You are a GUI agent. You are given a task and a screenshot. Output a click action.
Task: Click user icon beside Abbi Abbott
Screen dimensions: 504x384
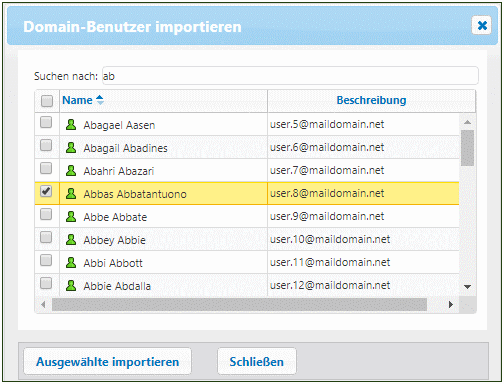click(71, 262)
